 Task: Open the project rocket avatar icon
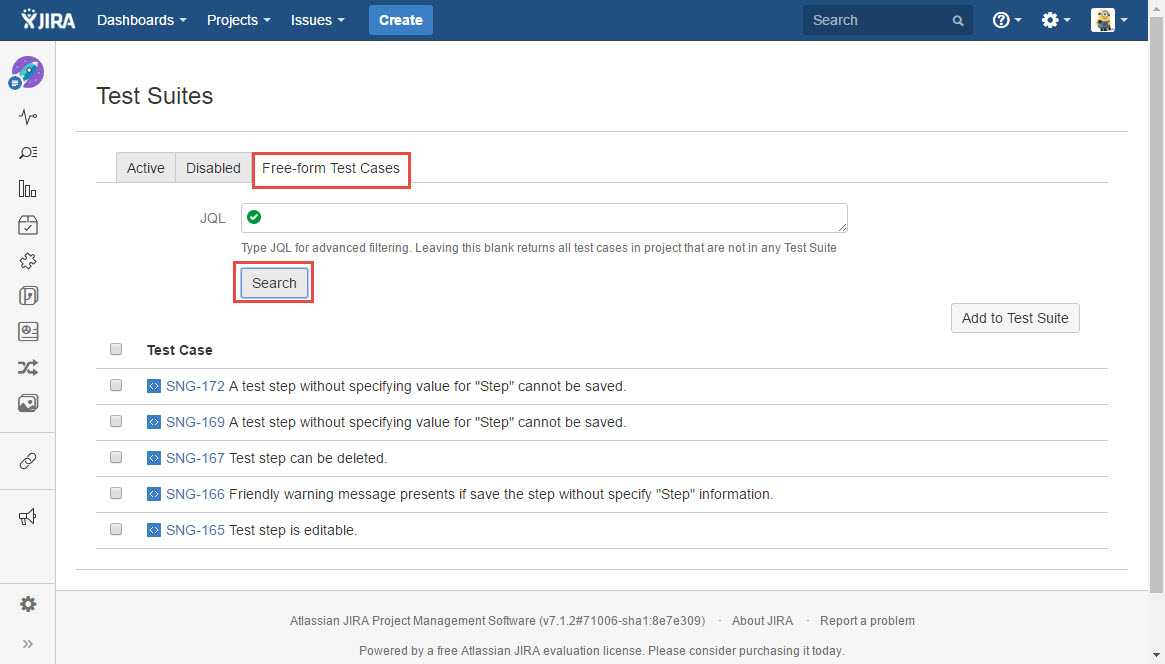point(27,73)
